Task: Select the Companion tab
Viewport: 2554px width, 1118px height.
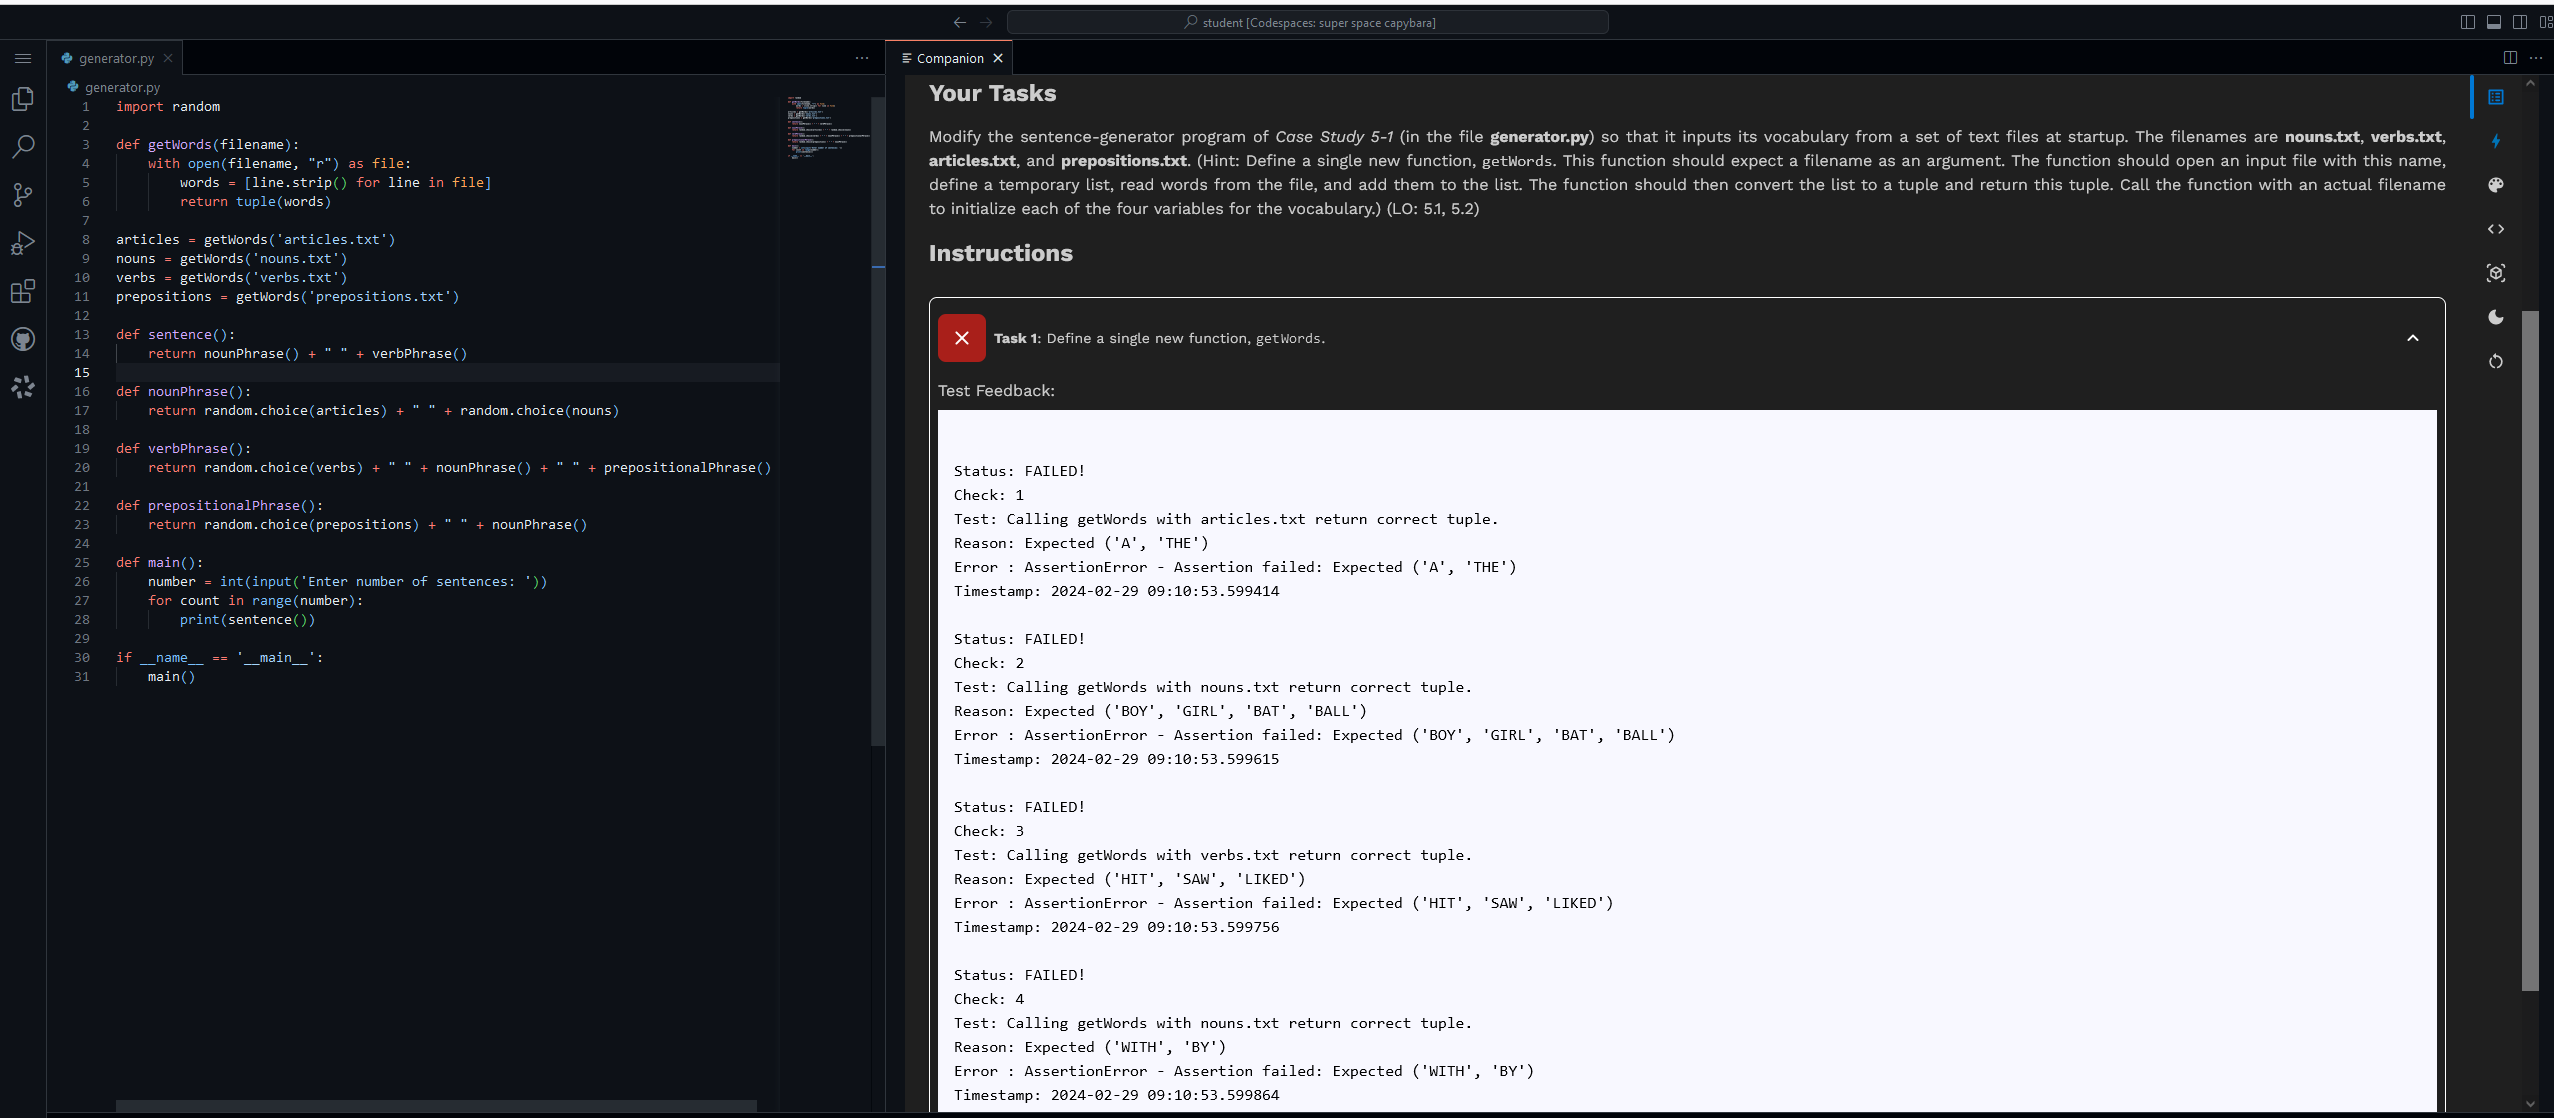Action: [948, 57]
